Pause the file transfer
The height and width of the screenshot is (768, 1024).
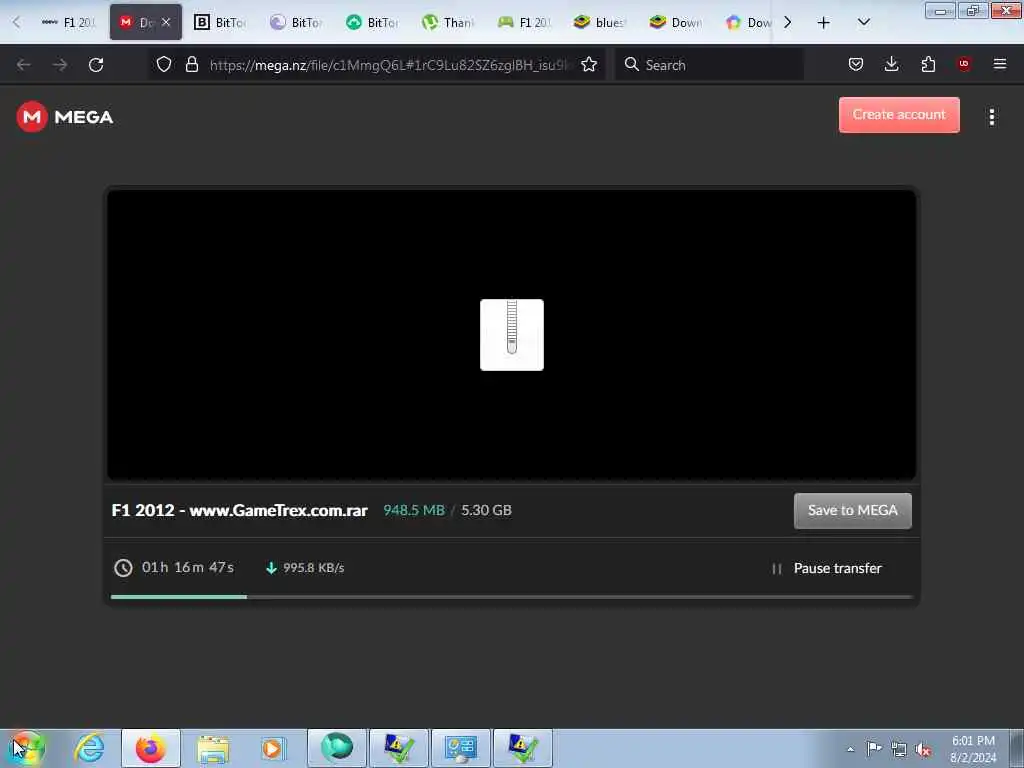(826, 568)
